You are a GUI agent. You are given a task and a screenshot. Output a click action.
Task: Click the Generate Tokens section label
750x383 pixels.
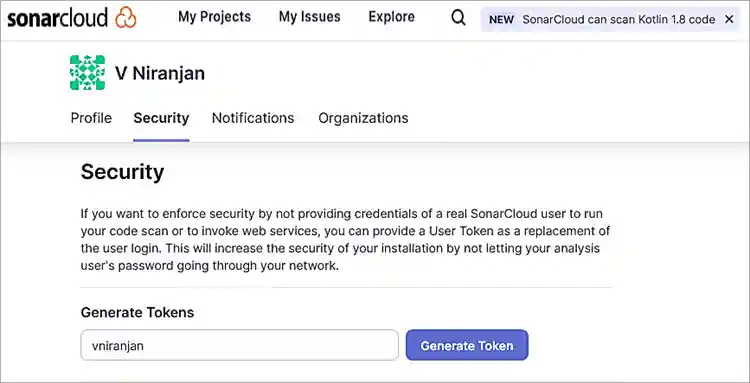(x=137, y=313)
